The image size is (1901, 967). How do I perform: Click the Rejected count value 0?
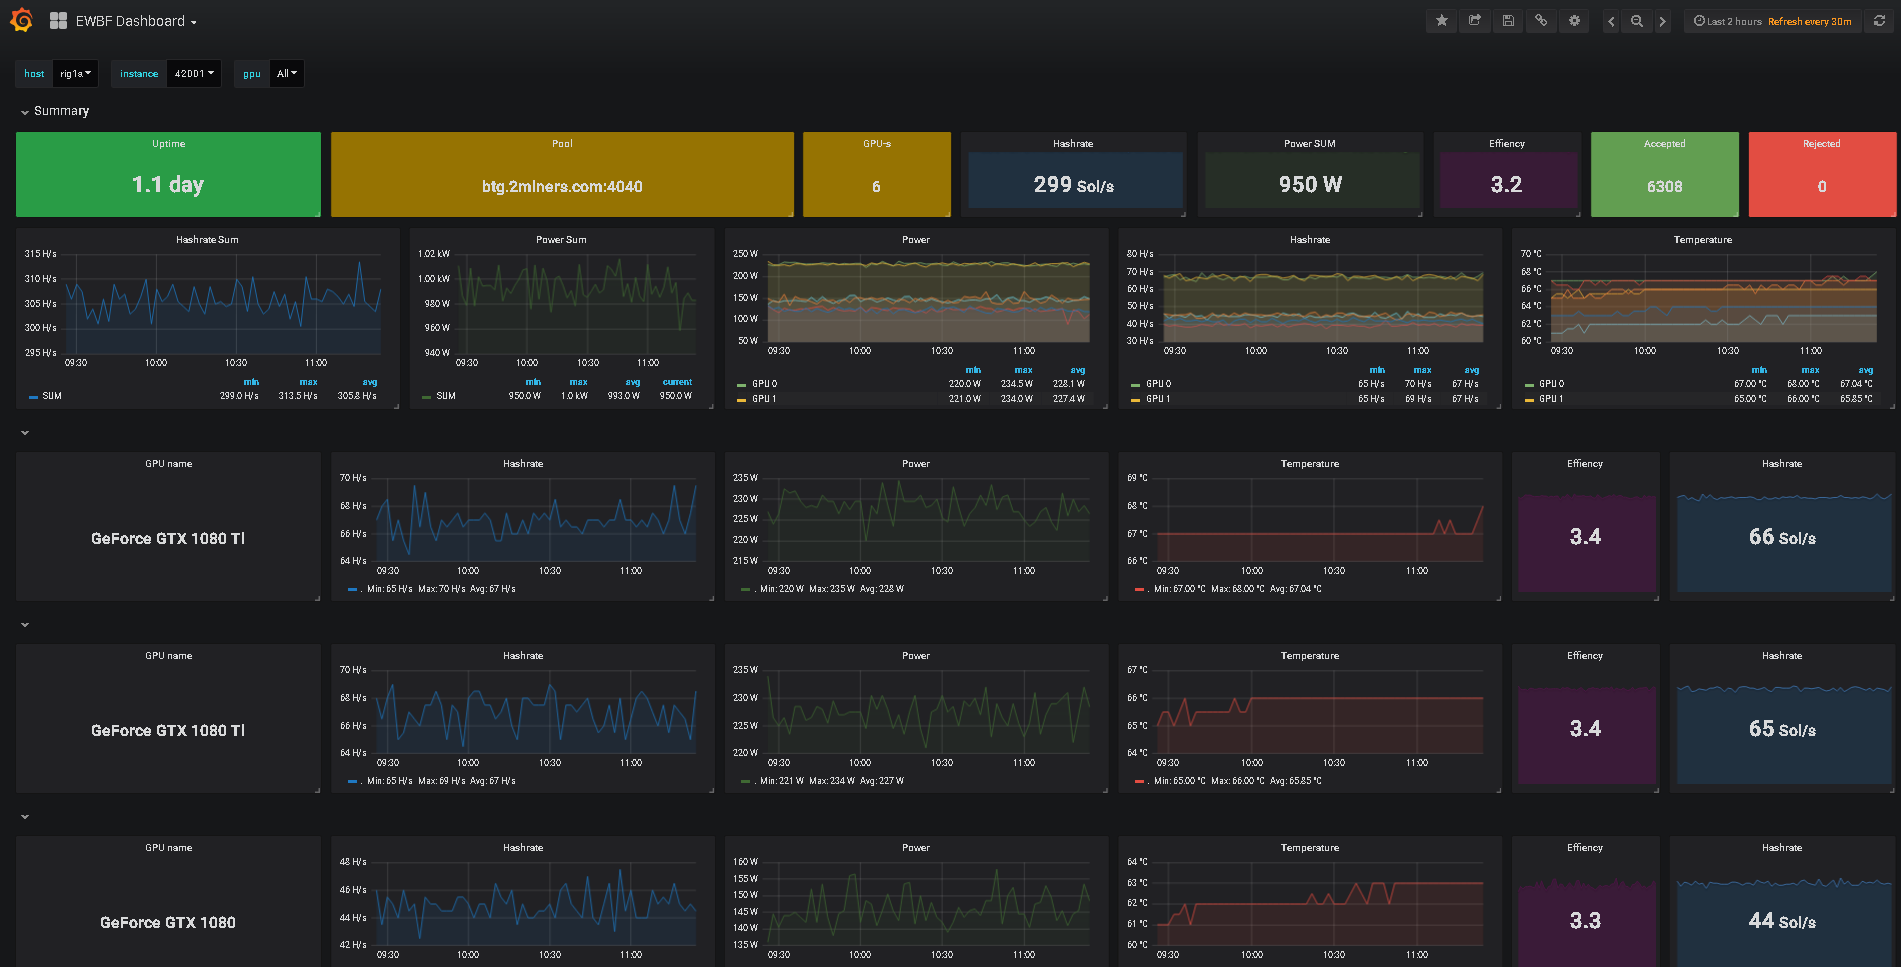(x=1821, y=186)
